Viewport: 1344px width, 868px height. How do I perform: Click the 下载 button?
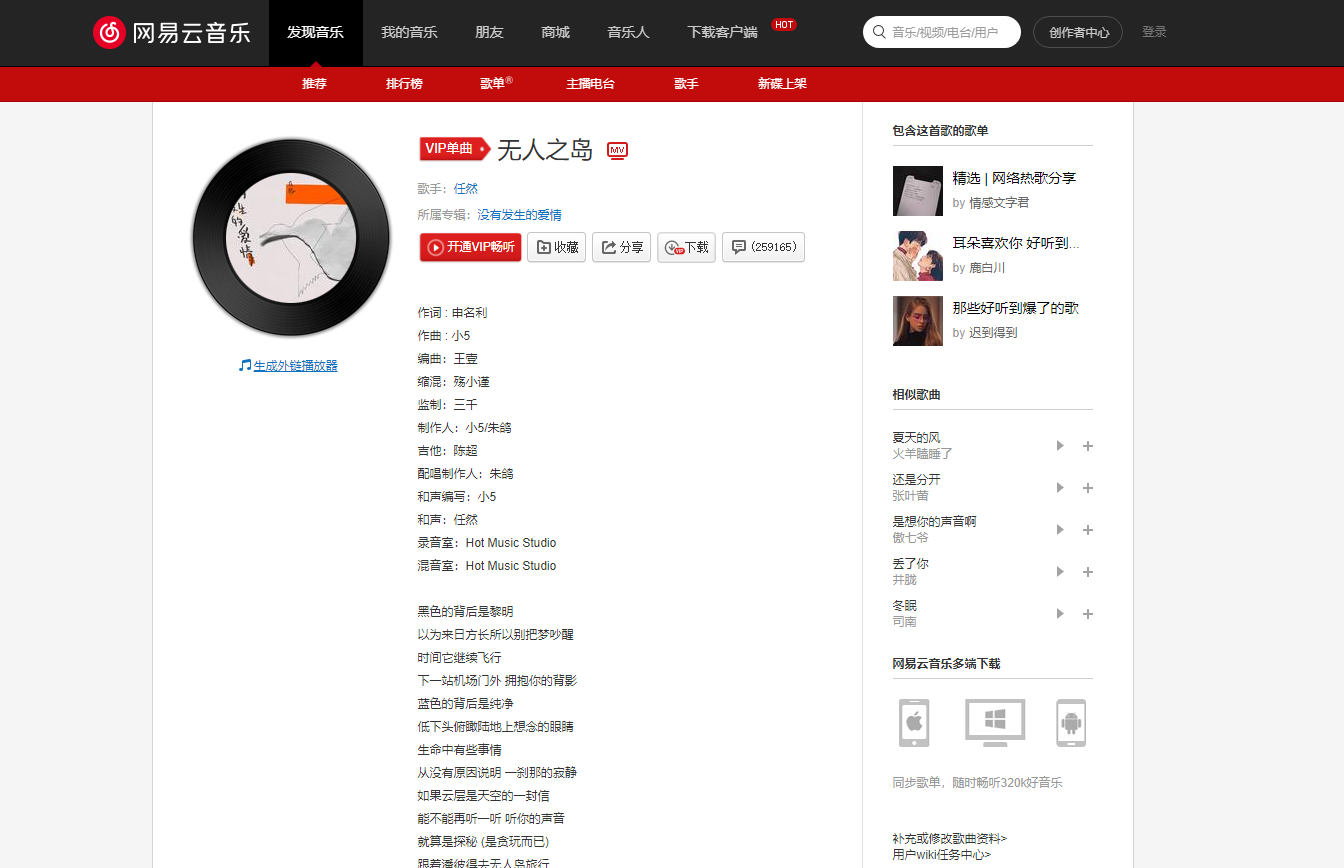coord(686,247)
